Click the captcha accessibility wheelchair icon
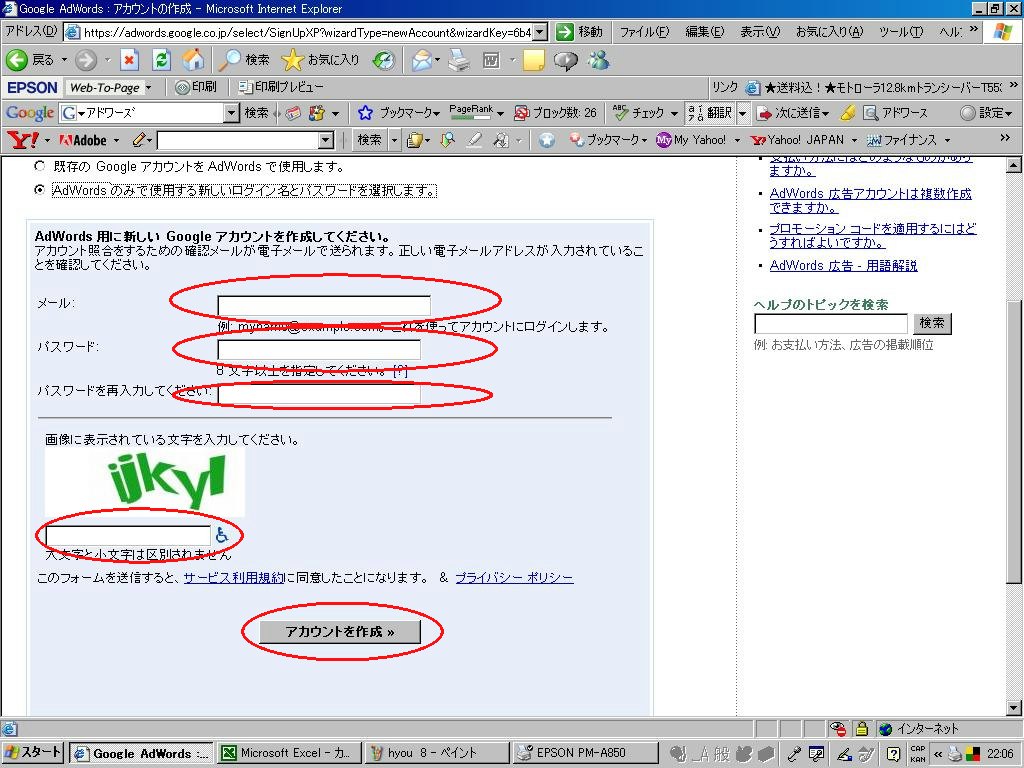This screenshot has height=768, width=1024. 222,535
